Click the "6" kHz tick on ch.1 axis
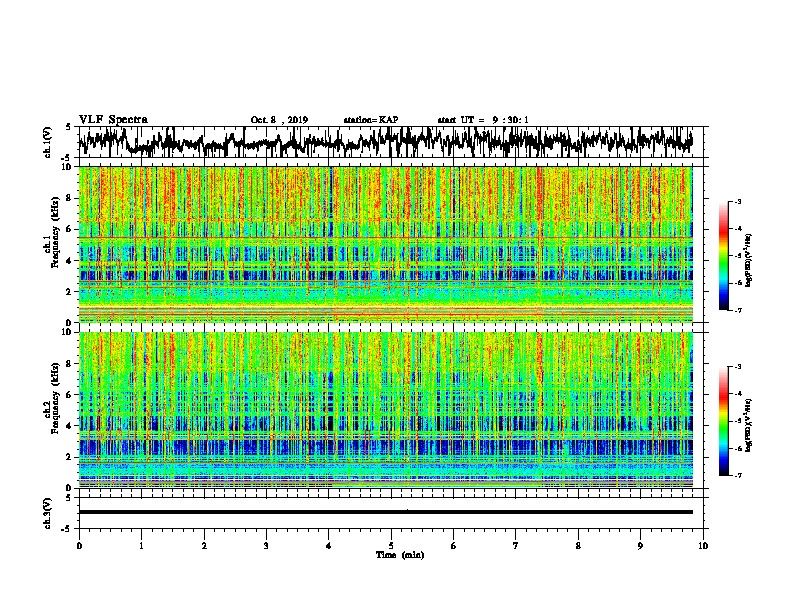Screen dimensions: 792x612 click(69, 229)
